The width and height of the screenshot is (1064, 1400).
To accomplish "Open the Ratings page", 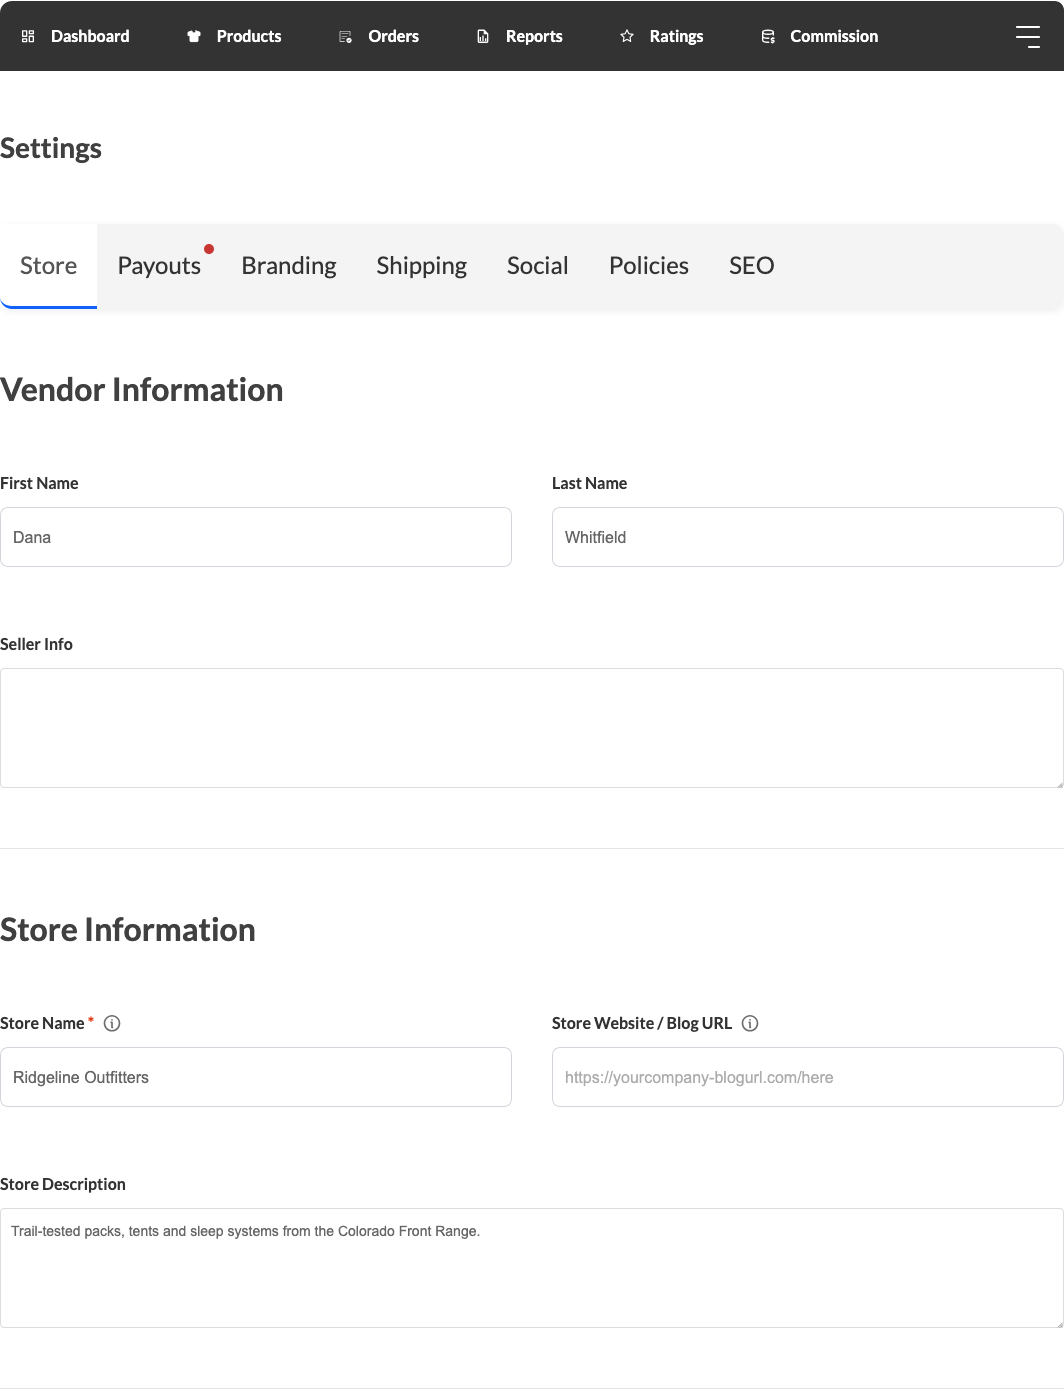I will 662,36.
